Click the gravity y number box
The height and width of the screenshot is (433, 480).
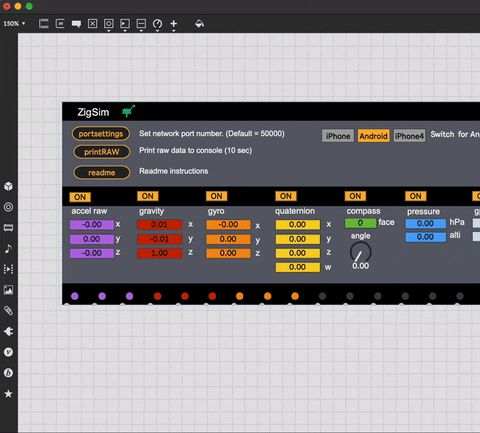[x=160, y=239]
